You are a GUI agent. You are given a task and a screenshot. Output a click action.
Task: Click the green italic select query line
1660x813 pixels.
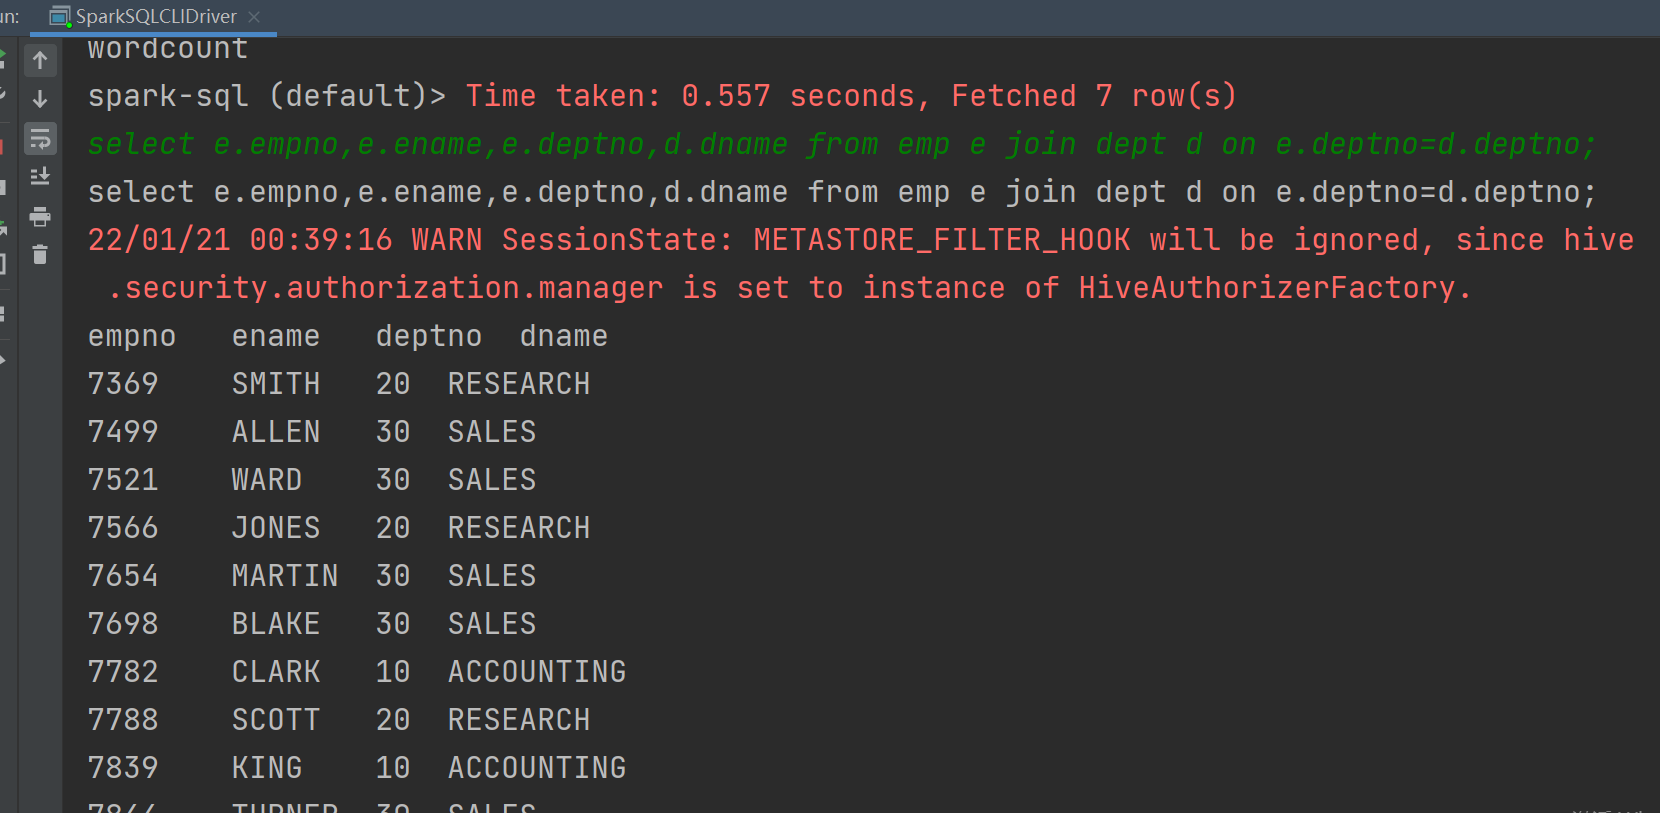point(840,144)
